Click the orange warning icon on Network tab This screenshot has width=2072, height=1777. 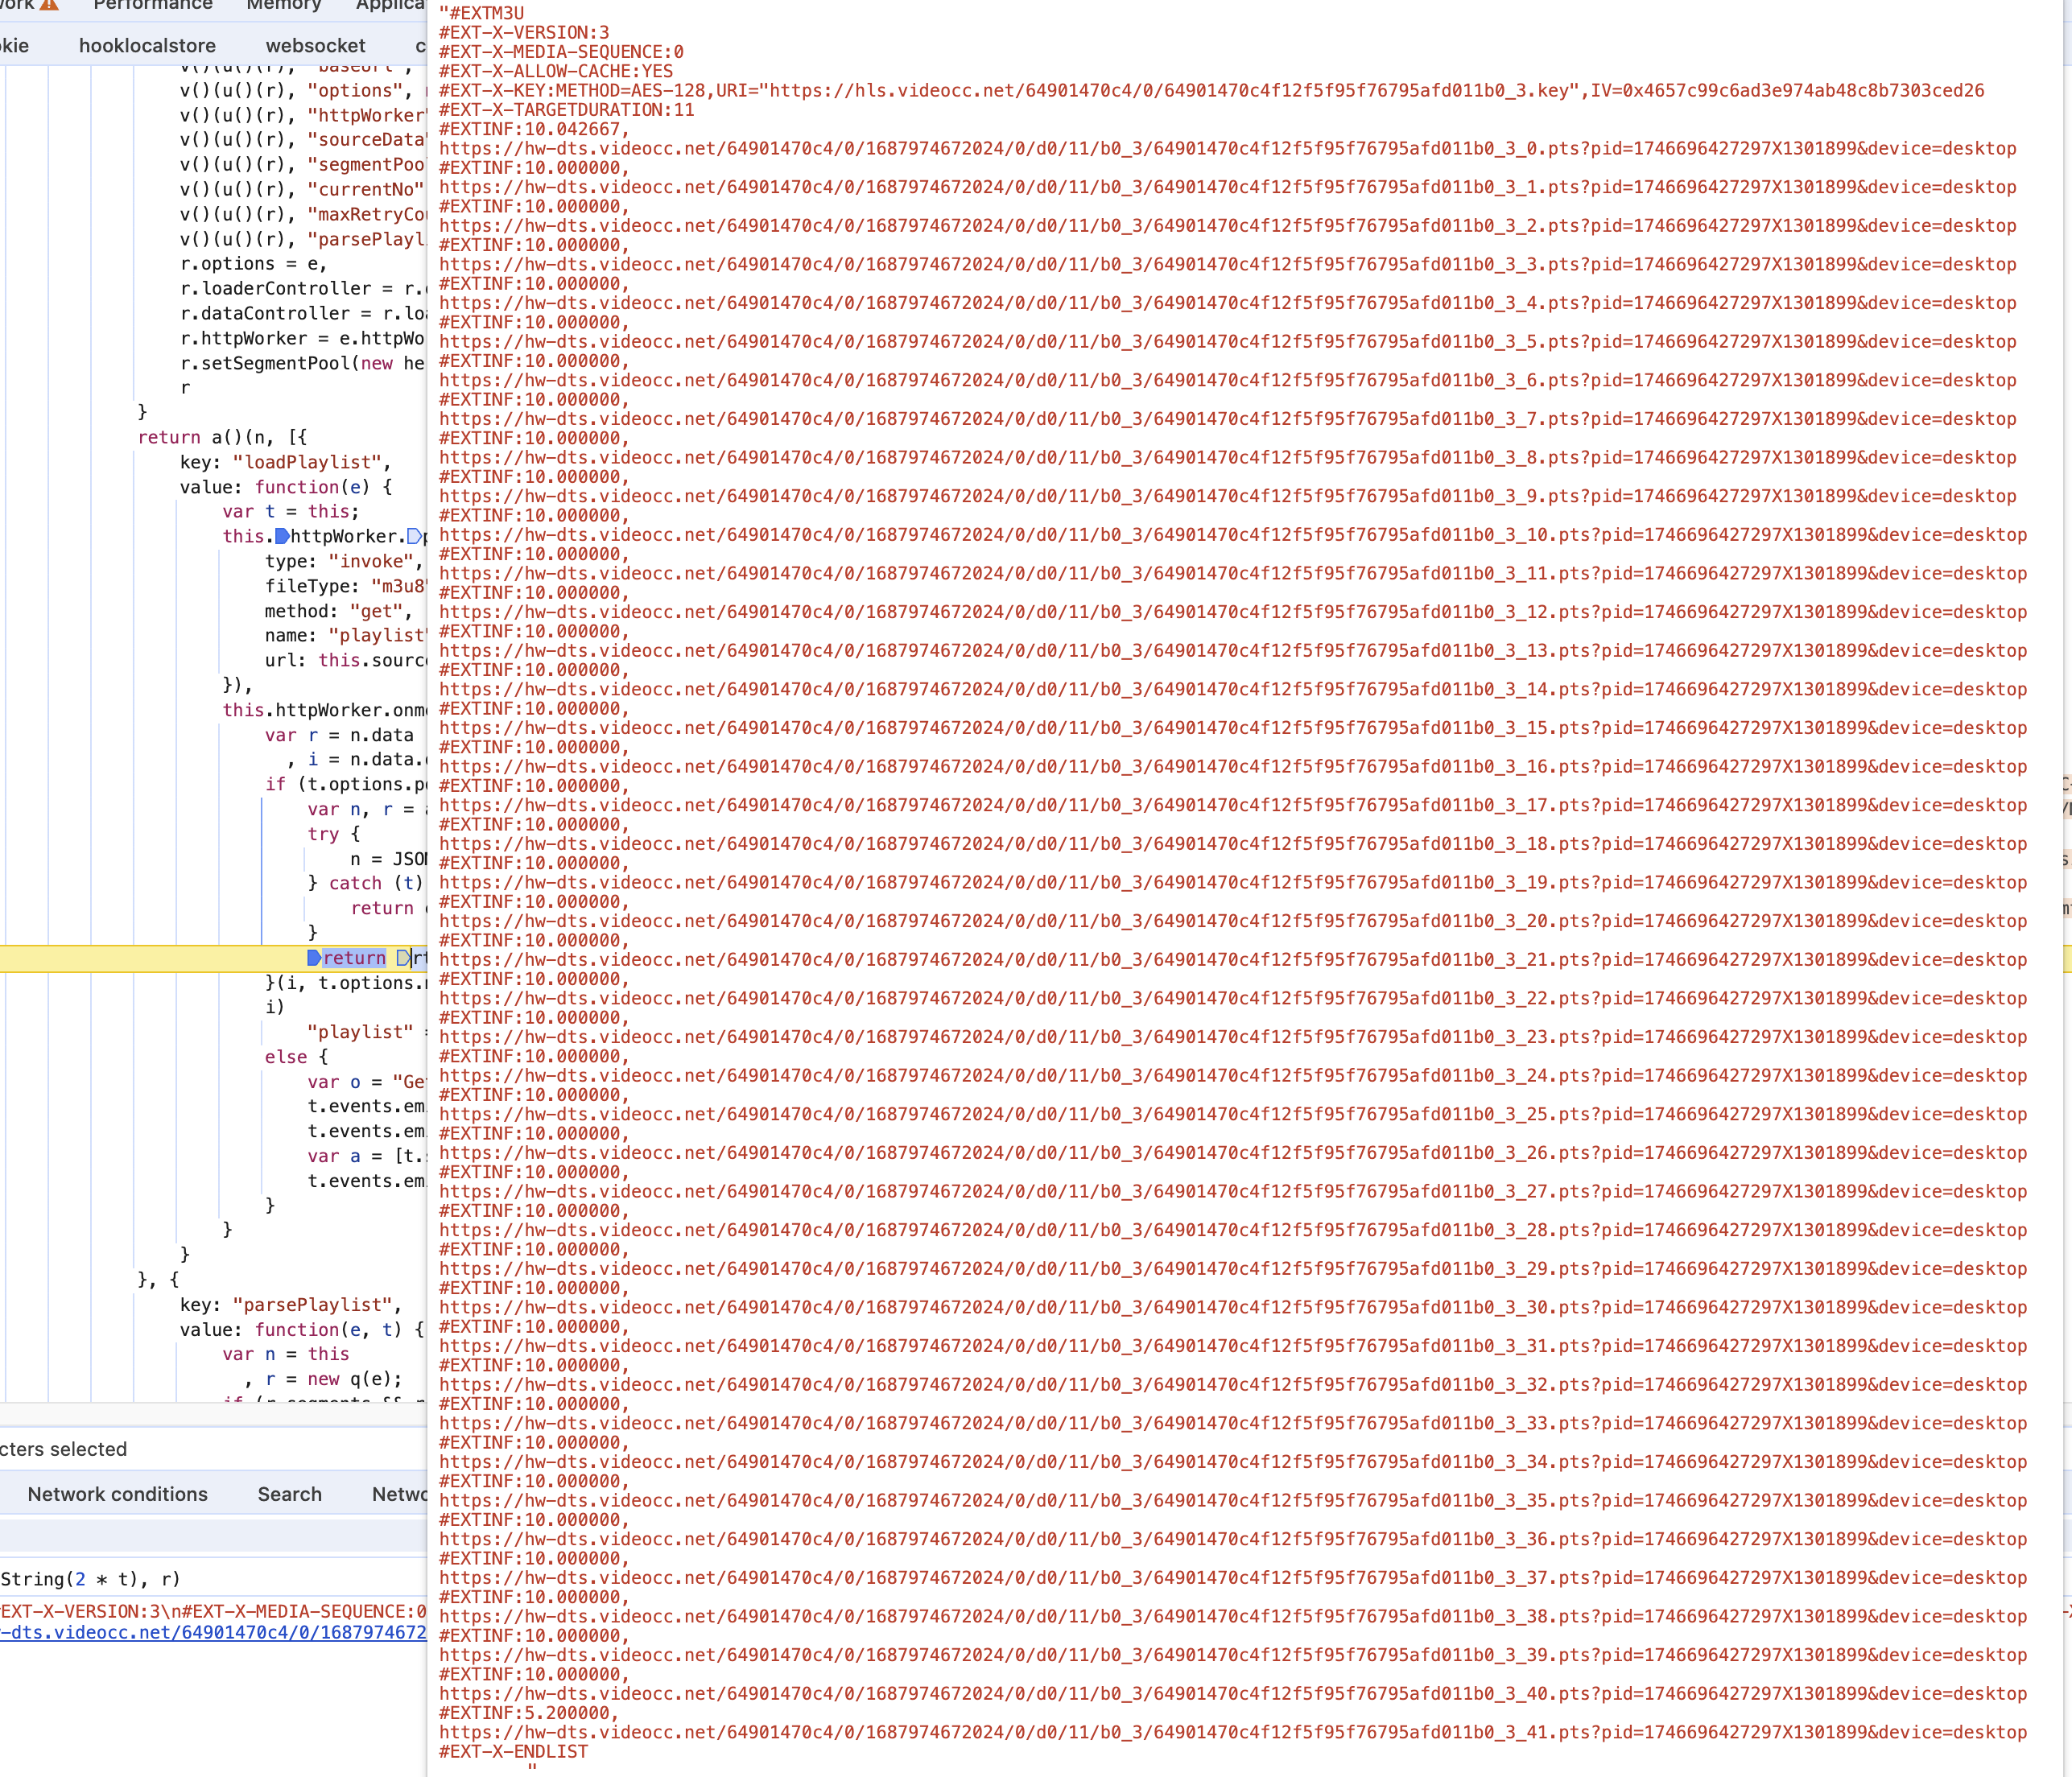pos(49,4)
